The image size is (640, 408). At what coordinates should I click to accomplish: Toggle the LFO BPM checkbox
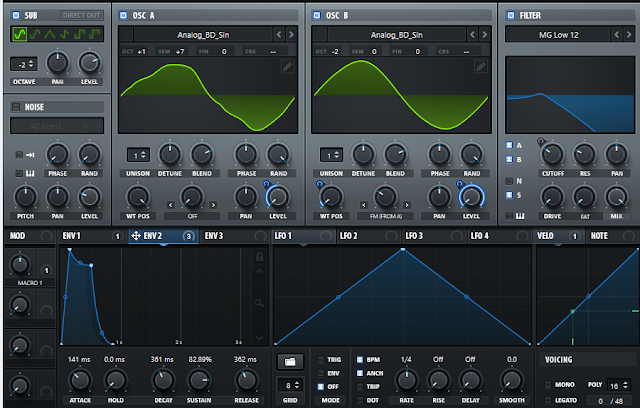click(360, 360)
